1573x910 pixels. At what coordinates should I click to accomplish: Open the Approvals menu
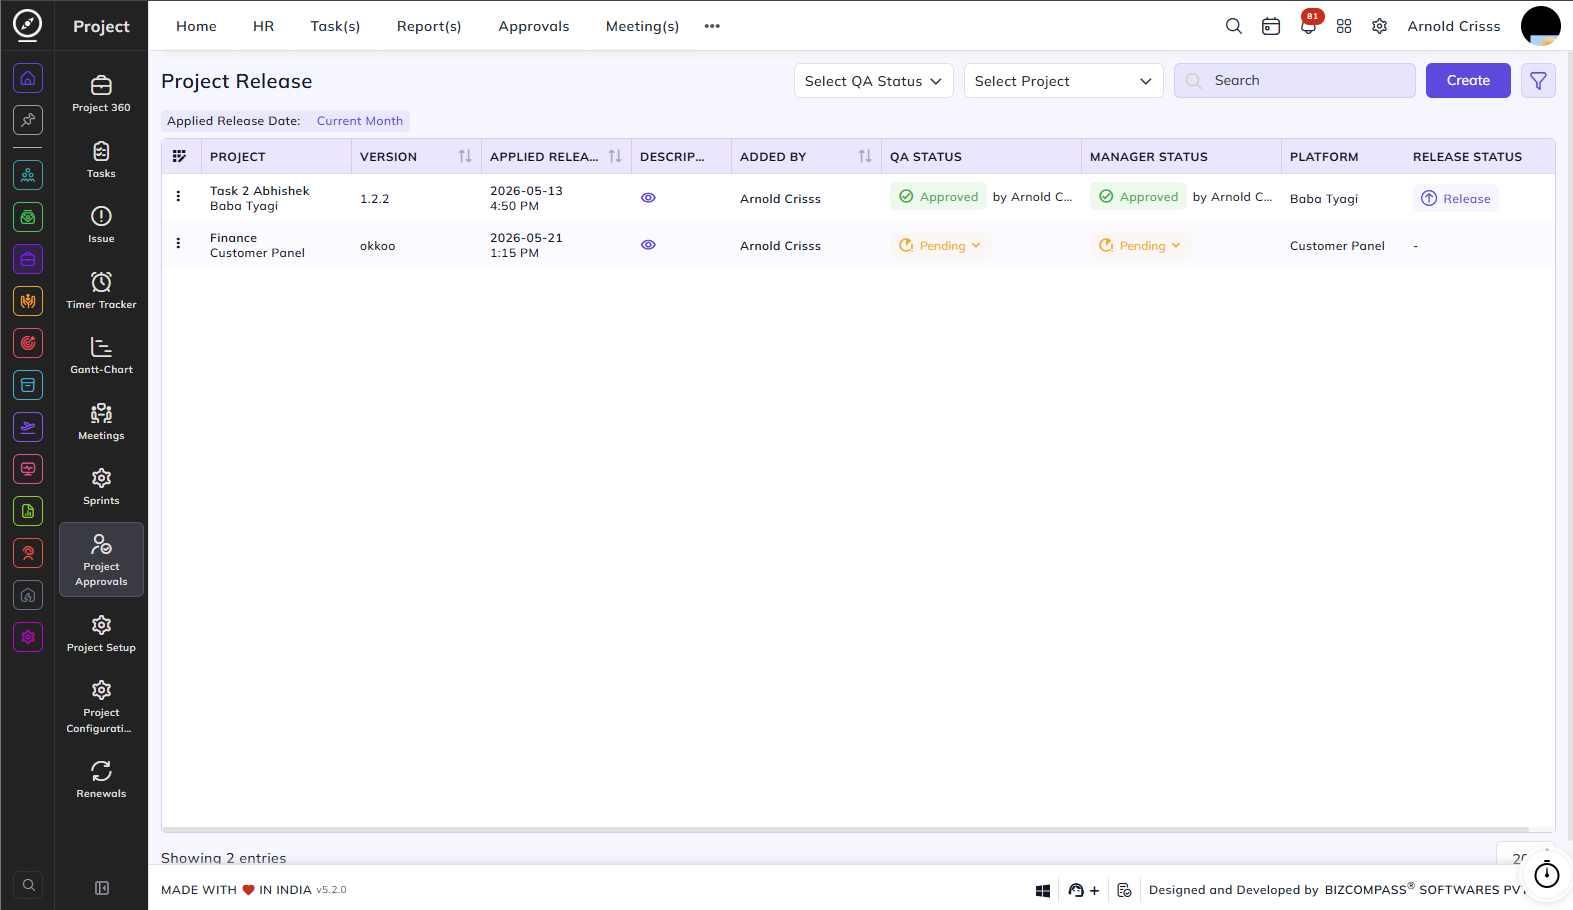[x=534, y=26]
